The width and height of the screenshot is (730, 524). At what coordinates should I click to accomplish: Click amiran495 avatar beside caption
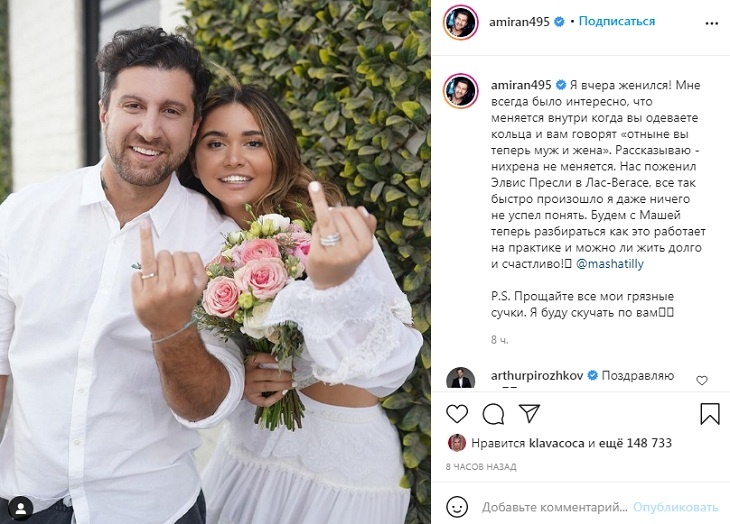[461, 91]
